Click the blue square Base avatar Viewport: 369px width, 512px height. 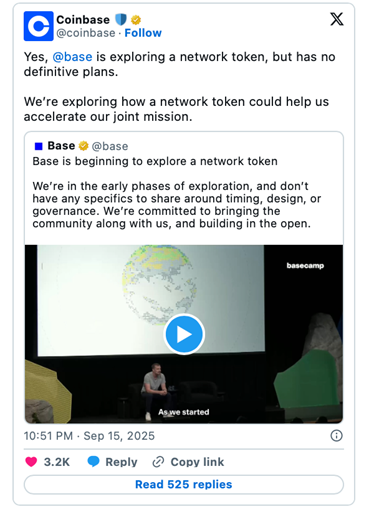39,146
